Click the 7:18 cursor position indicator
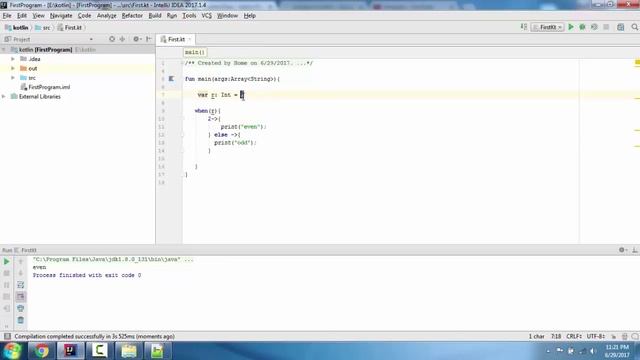The width and height of the screenshot is (640, 360). pos(556,336)
